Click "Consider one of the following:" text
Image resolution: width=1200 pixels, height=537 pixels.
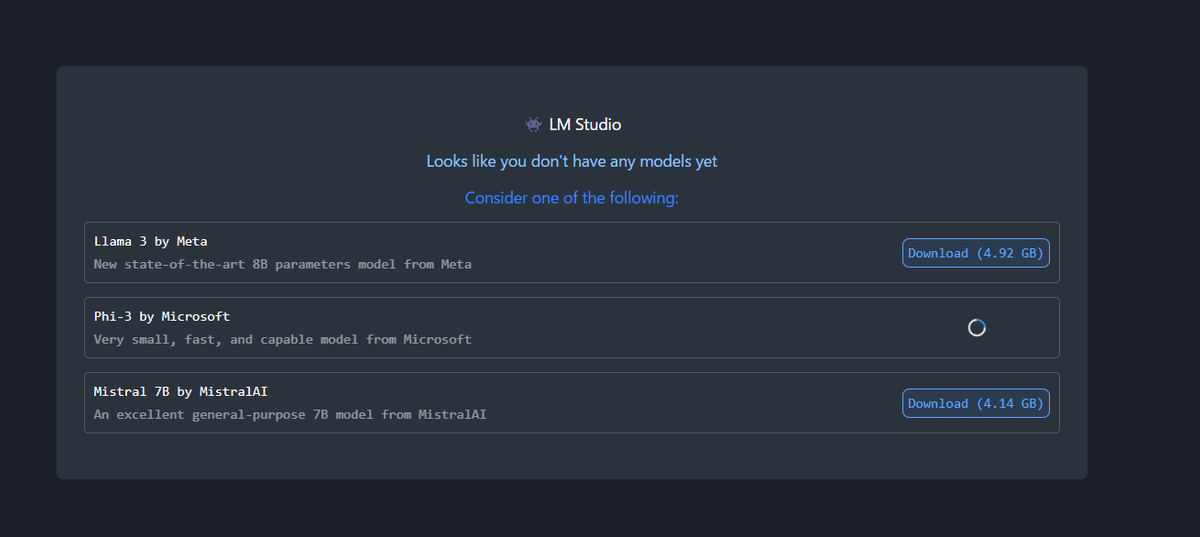(572, 198)
